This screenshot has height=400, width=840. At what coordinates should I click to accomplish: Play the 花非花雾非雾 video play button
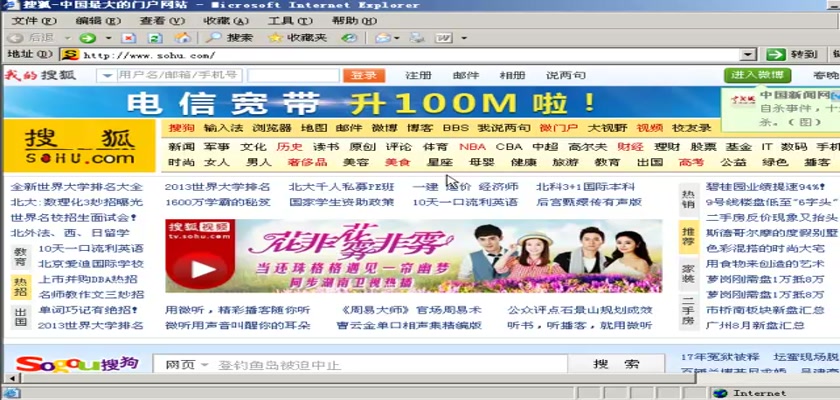(x=203, y=269)
